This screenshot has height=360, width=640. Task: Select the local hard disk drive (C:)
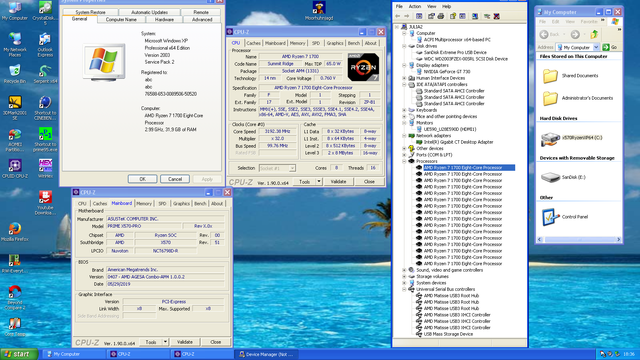[x=571, y=138]
